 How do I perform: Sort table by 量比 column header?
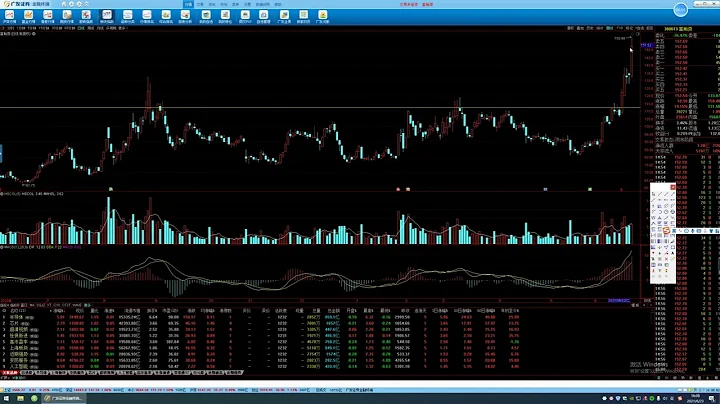click(94, 311)
